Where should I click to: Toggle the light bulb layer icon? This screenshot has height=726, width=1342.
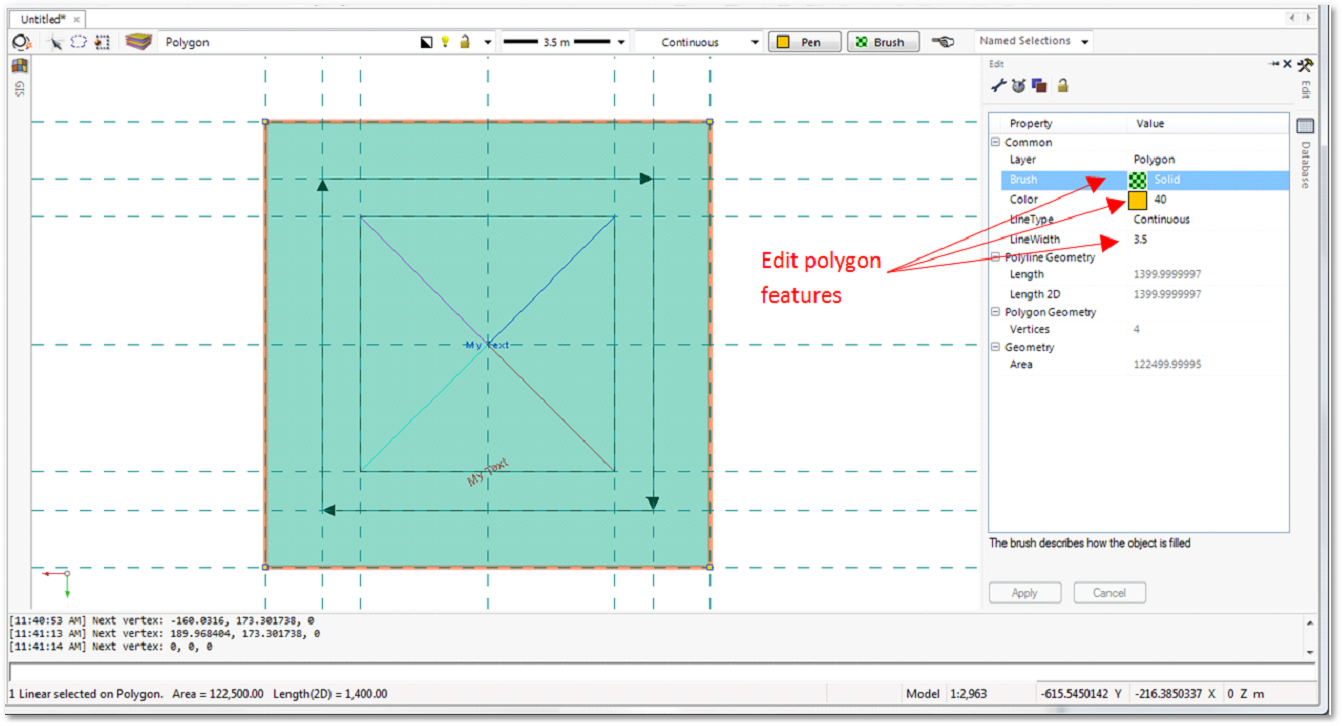click(445, 42)
